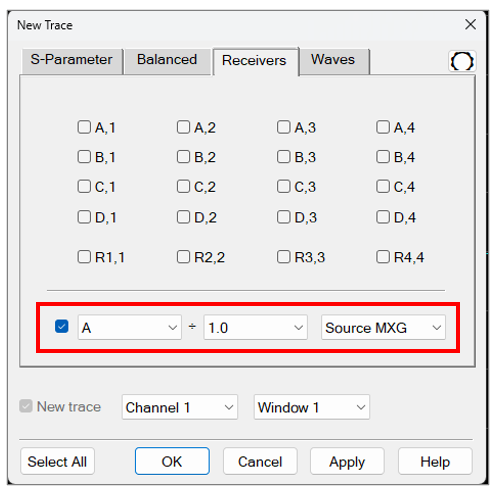Open the Source MXG dropdown

[383, 327]
